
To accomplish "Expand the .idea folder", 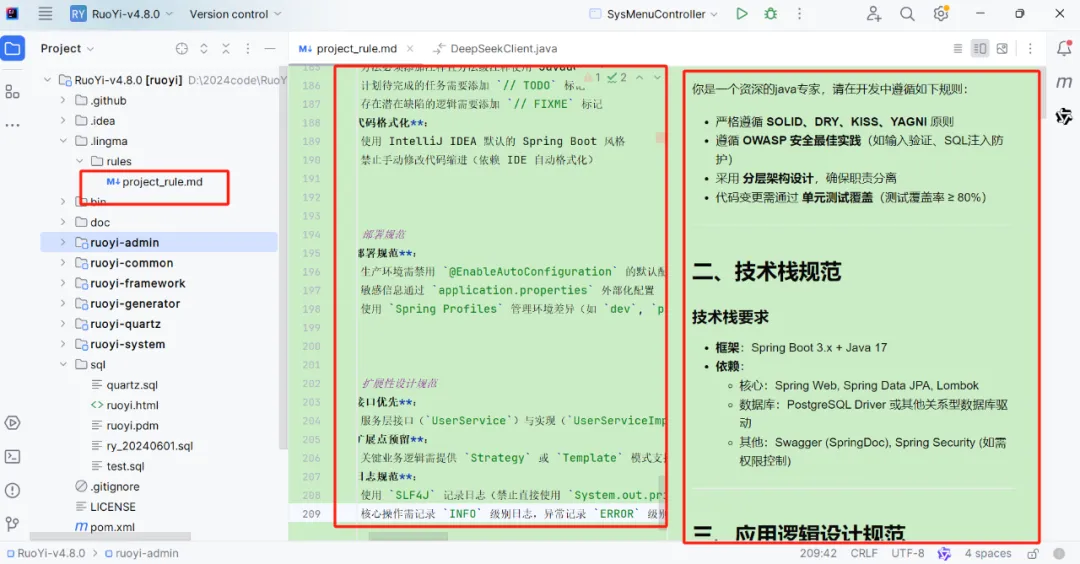I will point(63,121).
